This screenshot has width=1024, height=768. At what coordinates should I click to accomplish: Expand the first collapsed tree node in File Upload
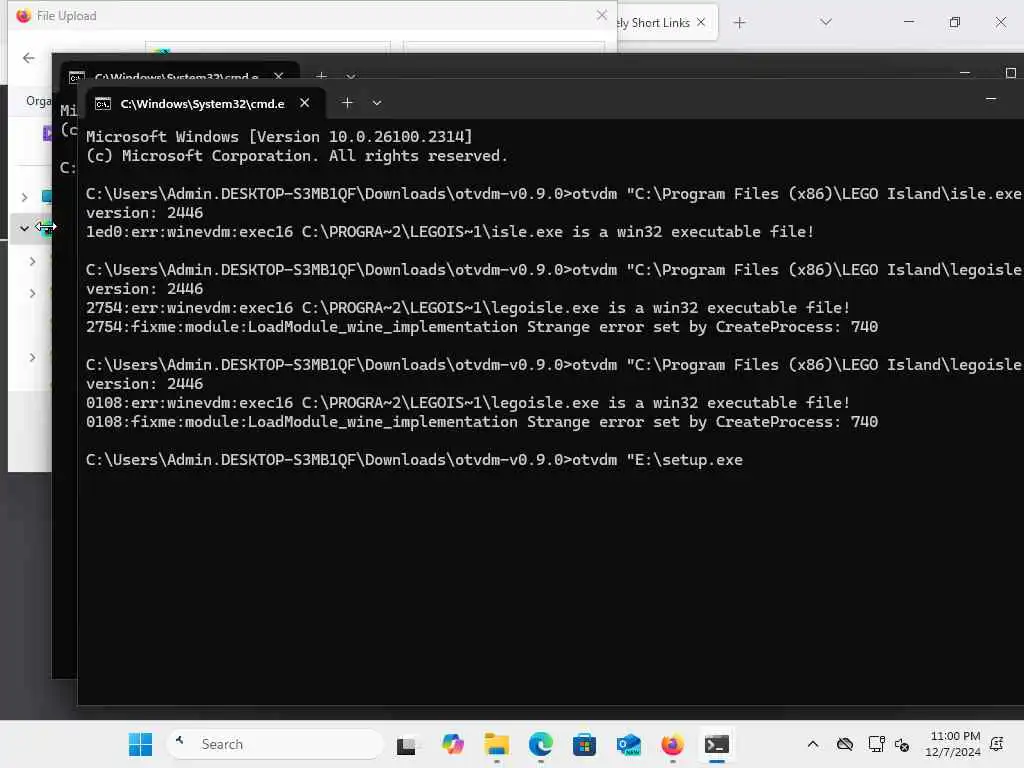pos(24,197)
